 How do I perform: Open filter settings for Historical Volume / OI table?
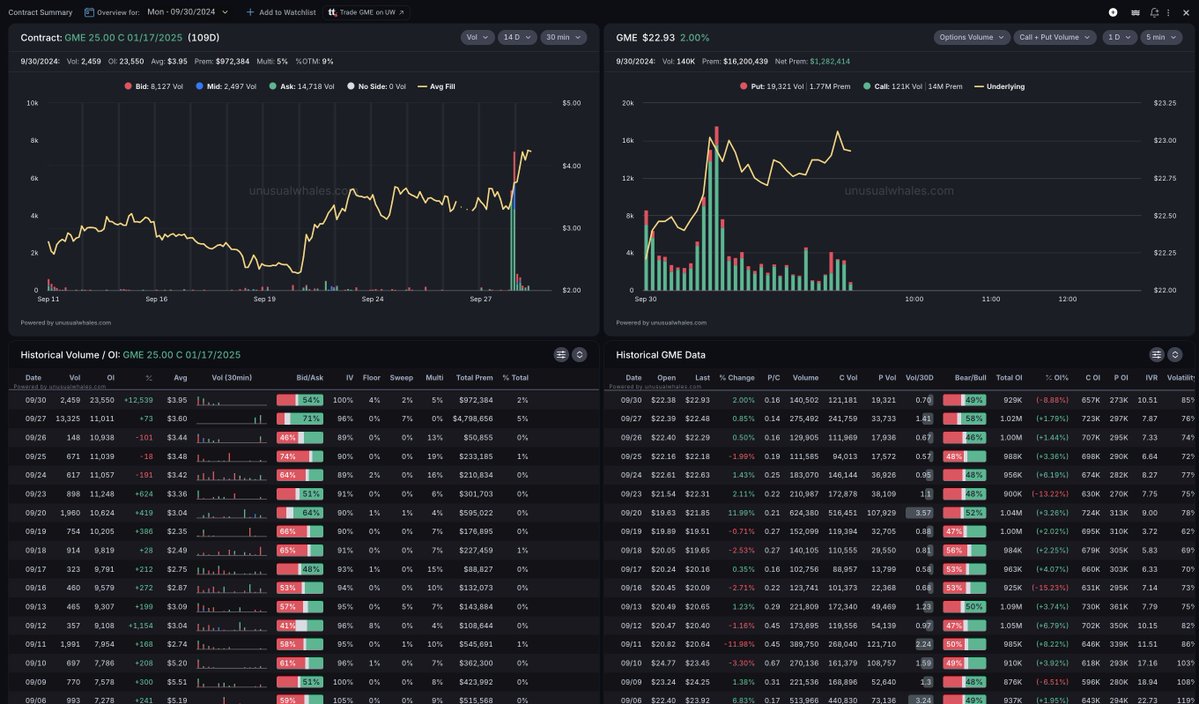(561, 354)
